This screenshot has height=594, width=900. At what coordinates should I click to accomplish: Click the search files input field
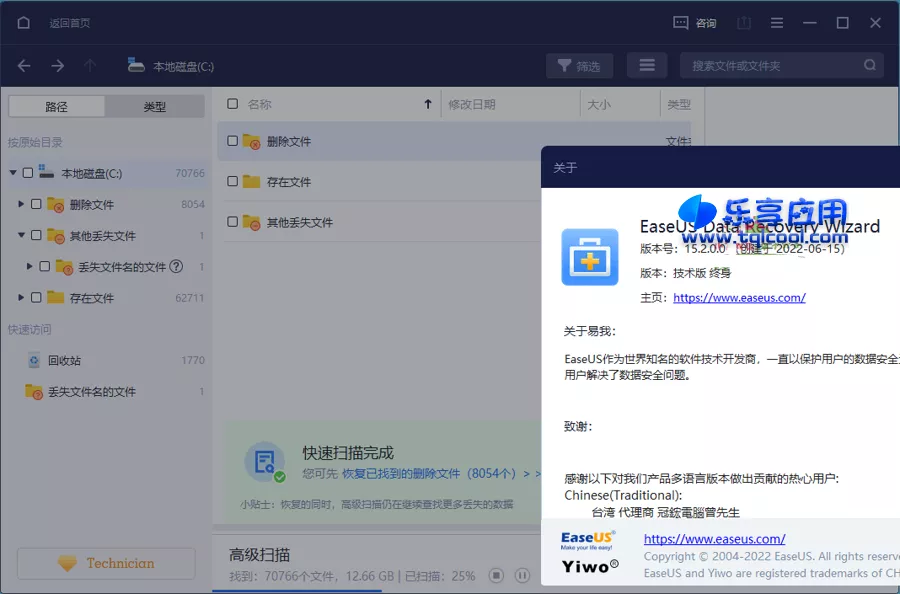(772, 66)
